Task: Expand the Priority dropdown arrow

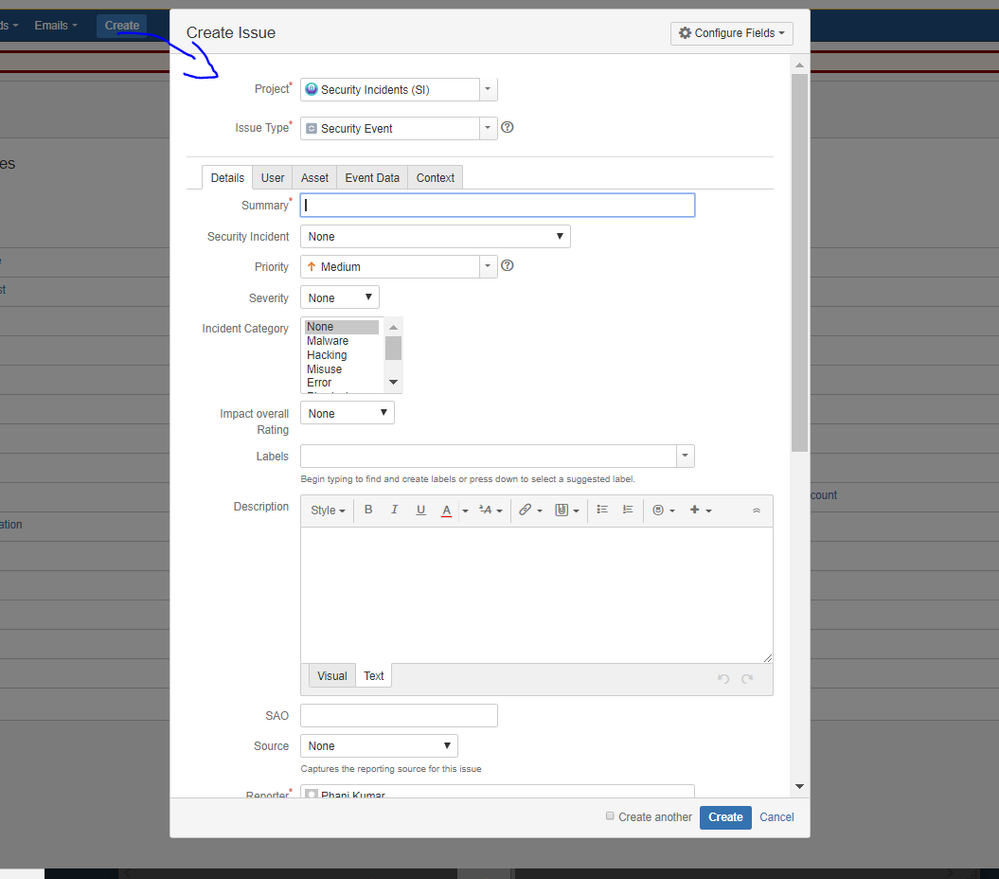Action: click(x=488, y=266)
